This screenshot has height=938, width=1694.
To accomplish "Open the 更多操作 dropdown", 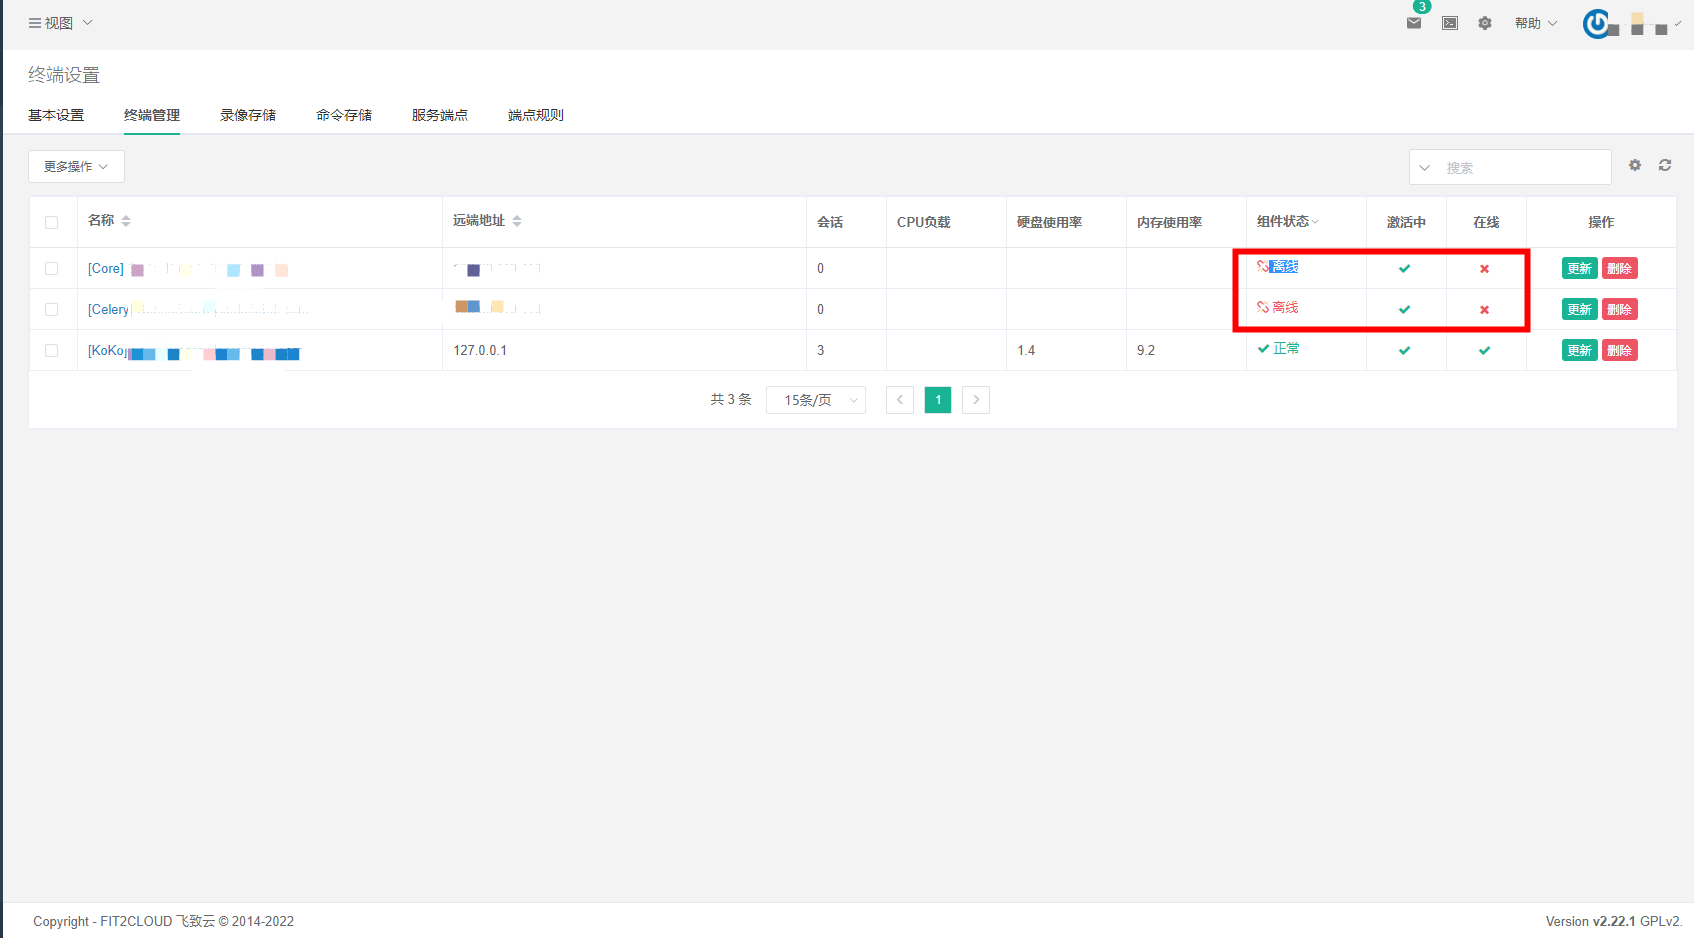I will pos(76,166).
